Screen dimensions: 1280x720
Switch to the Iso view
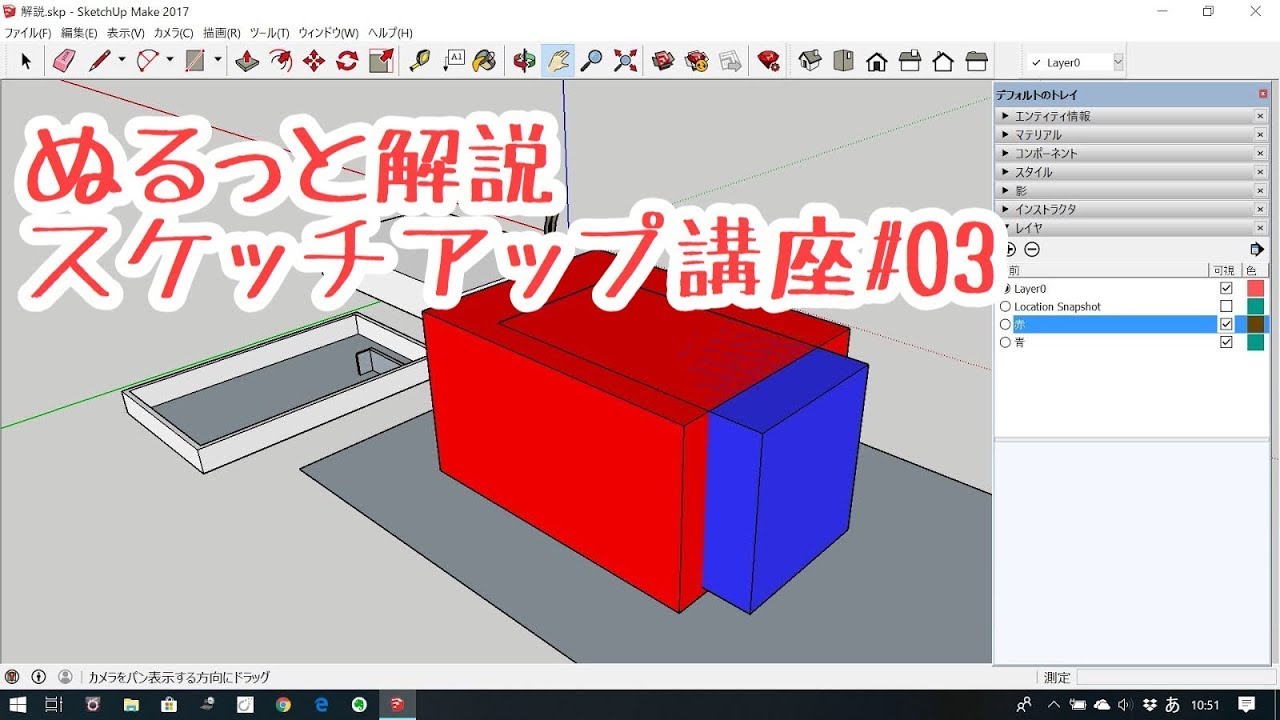coord(810,62)
